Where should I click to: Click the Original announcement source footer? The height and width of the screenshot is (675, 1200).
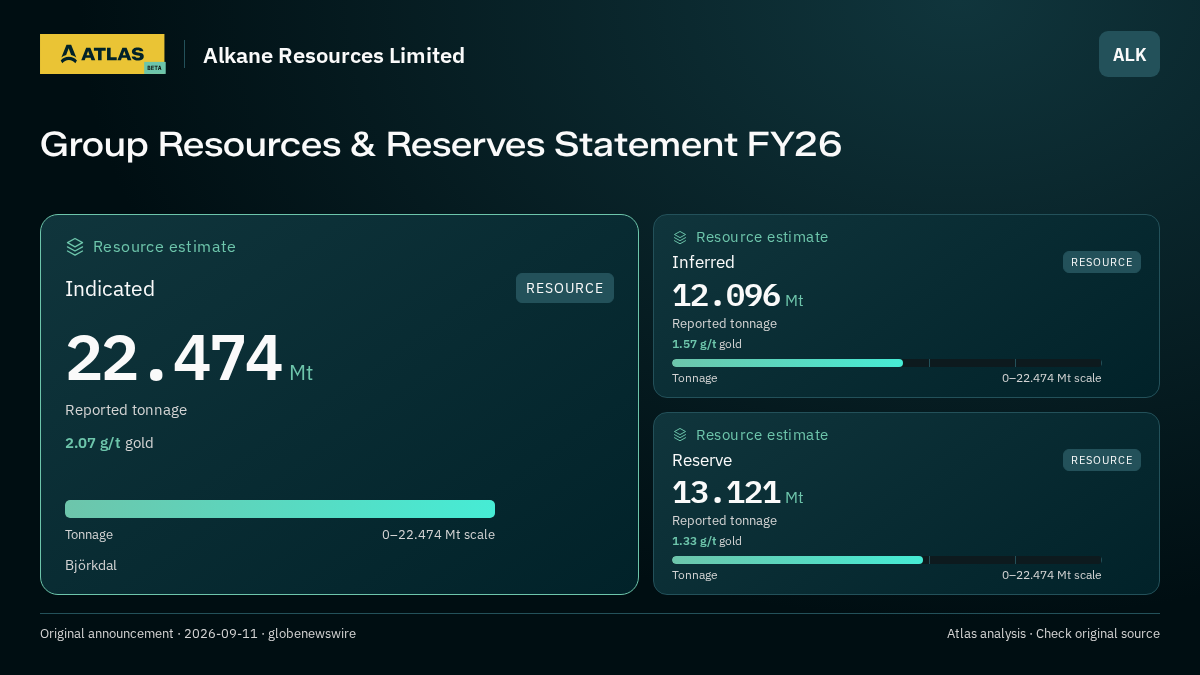click(198, 634)
